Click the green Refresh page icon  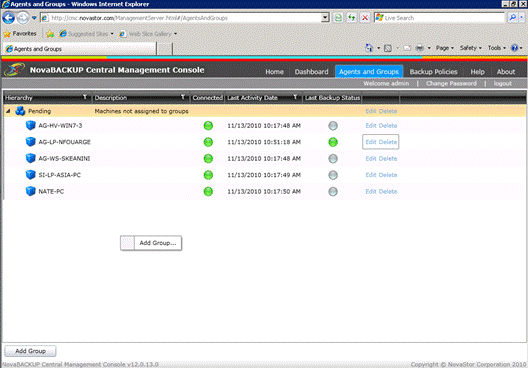click(x=352, y=18)
